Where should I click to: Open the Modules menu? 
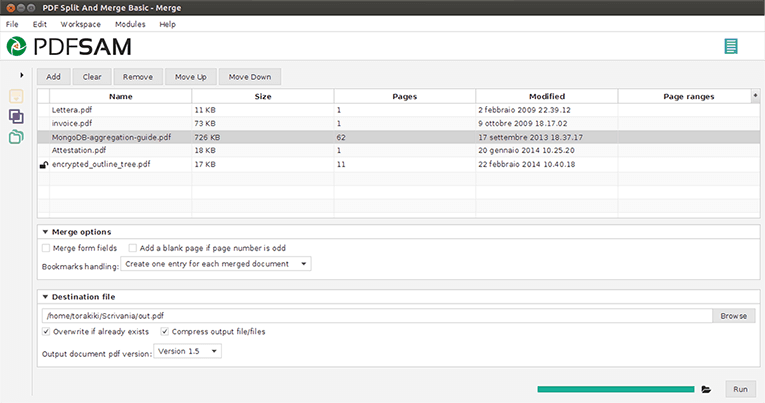[130, 23]
